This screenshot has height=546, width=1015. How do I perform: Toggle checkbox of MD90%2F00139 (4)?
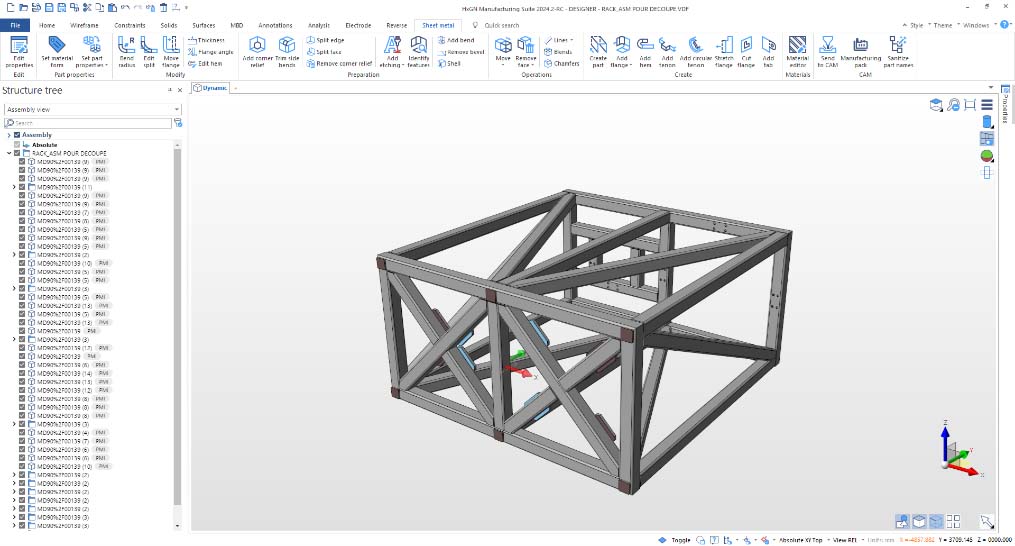(x=22, y=433)
